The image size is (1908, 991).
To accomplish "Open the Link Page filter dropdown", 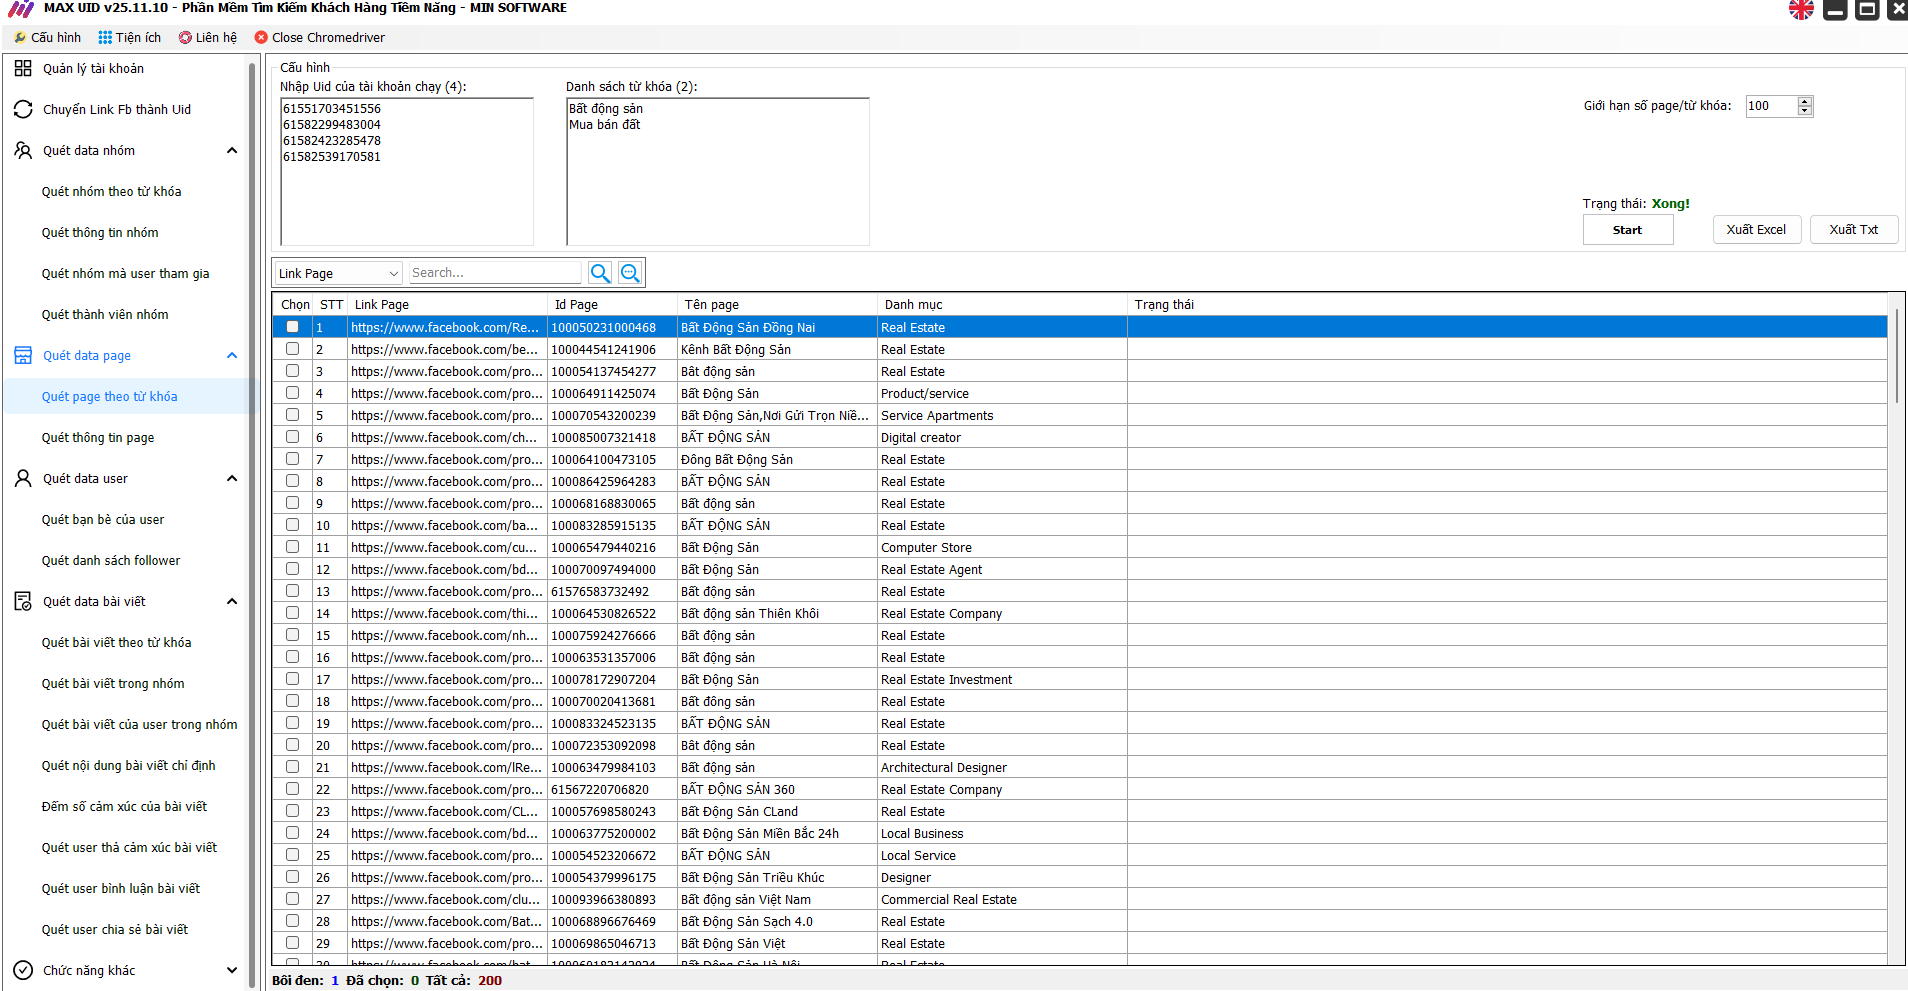I will coord(338,273).
